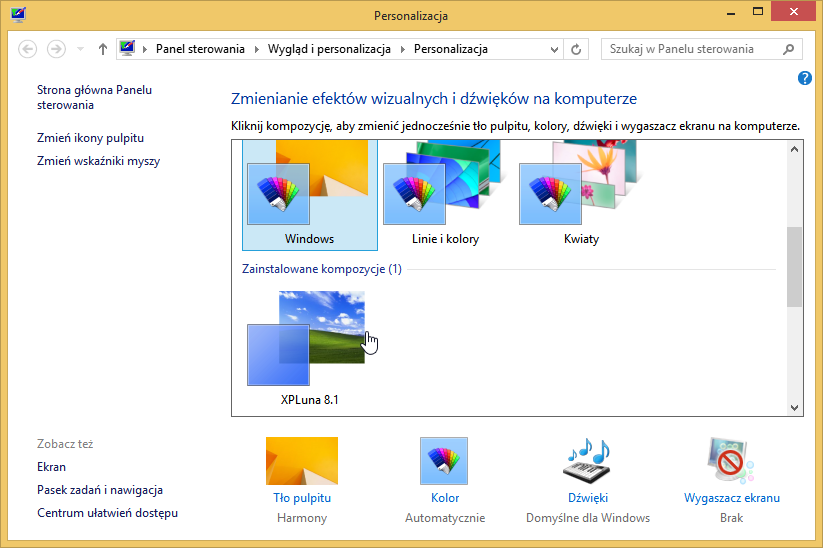Apply the Linie i kolory theme
Screen dimensions: 823x548
pos(445,195)
